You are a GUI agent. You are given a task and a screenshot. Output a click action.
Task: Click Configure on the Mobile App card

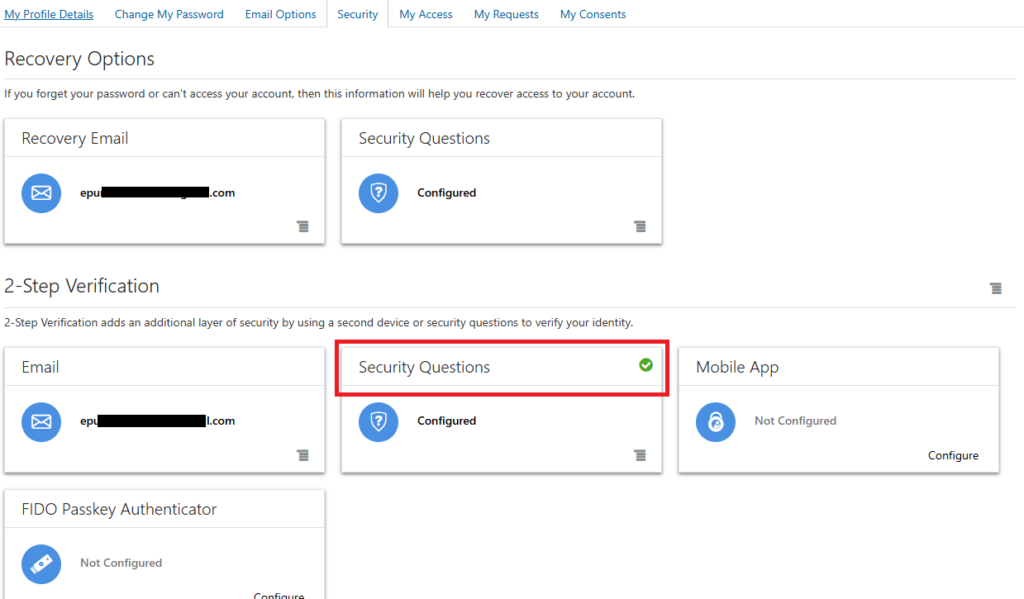point(953,455)
